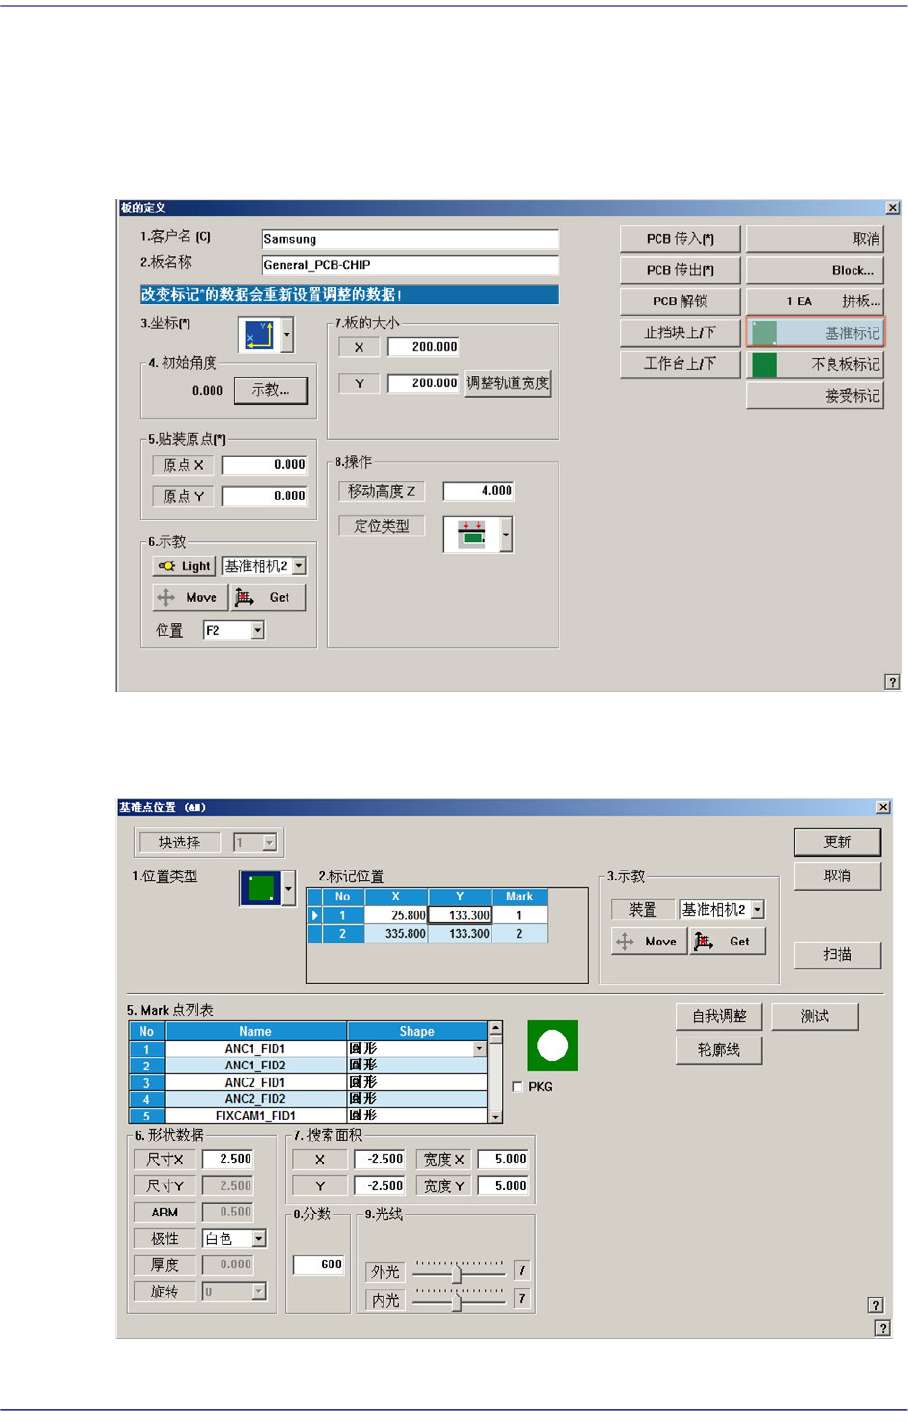908x1421 pixels.
Task: Open the 极性 白色 dropdown
Action: (x=259, y=1239)
